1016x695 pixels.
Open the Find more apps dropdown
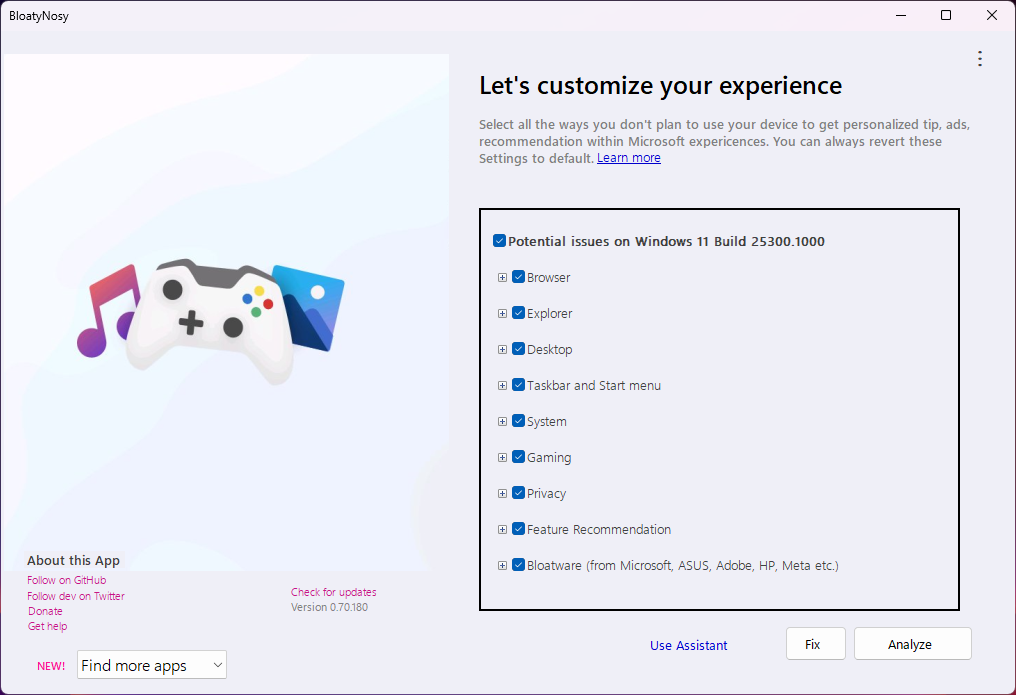[152, 665]
